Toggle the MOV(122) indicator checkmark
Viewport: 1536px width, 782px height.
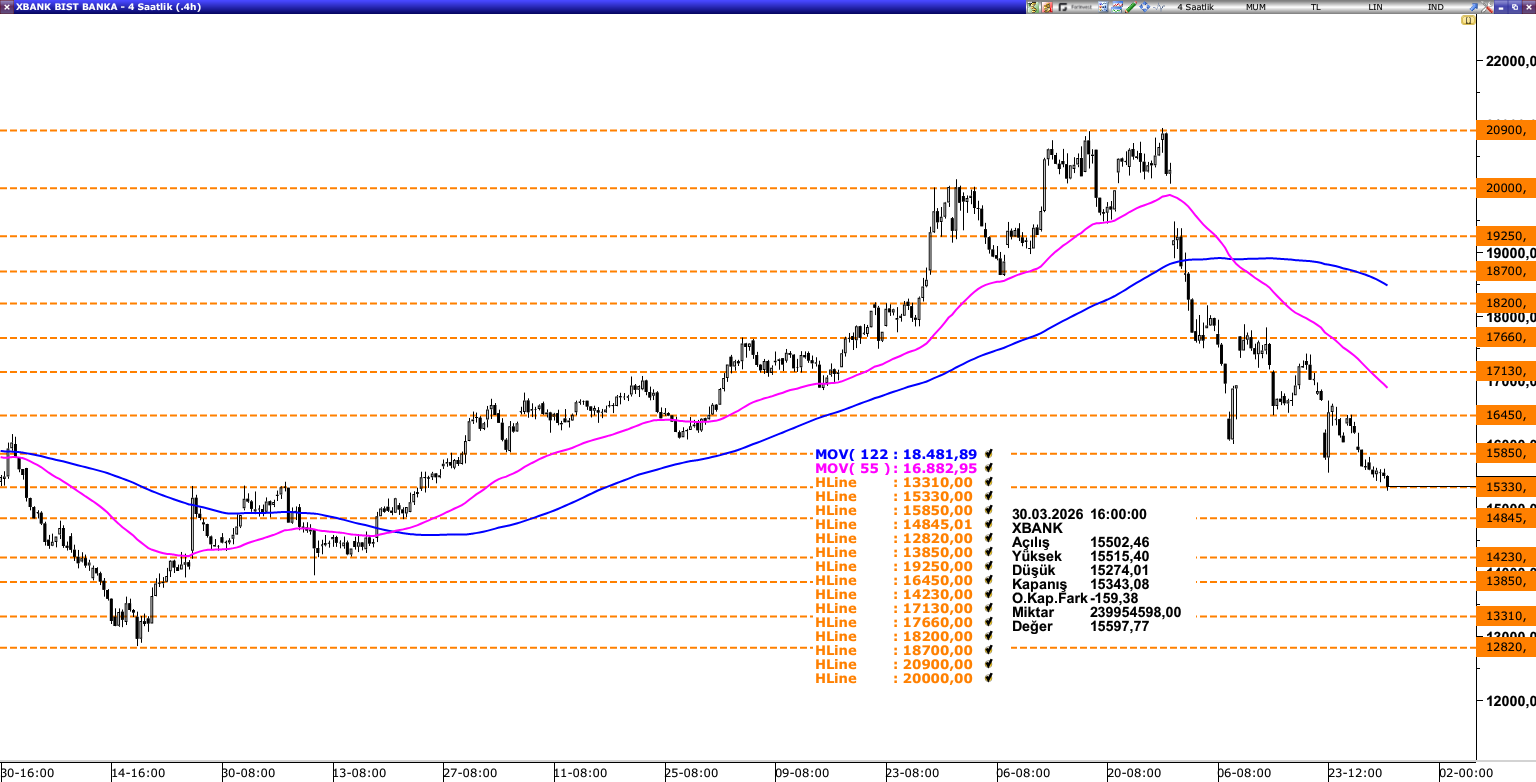pyautogui.click(x=988, y=454)
